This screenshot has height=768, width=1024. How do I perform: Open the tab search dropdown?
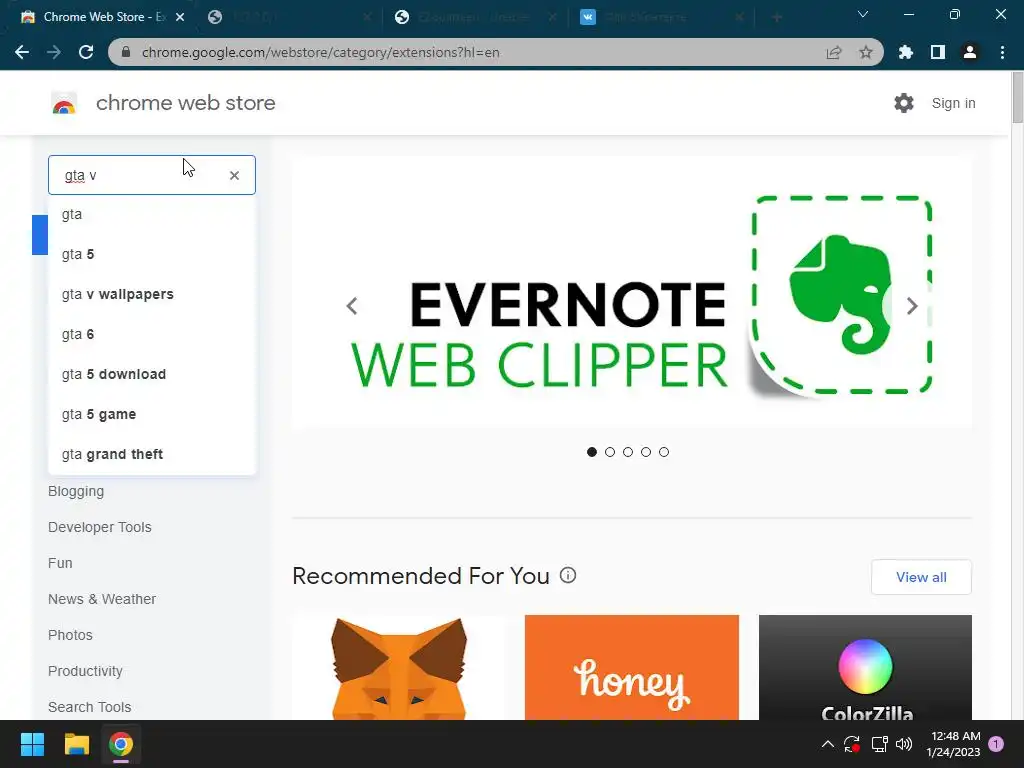point(863,14)
